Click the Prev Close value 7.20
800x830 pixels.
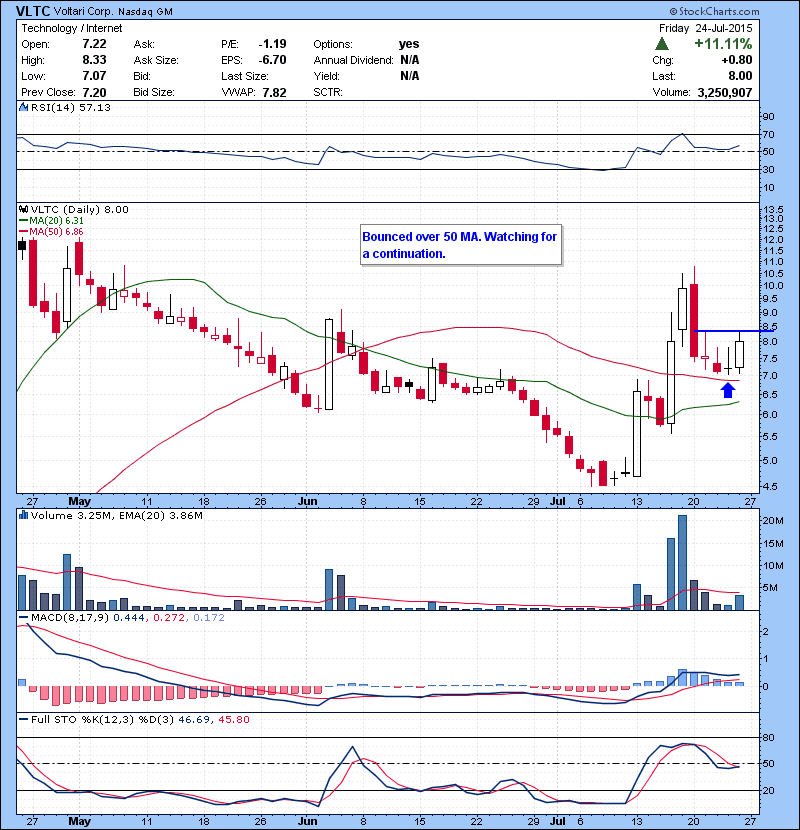point(94,93)
